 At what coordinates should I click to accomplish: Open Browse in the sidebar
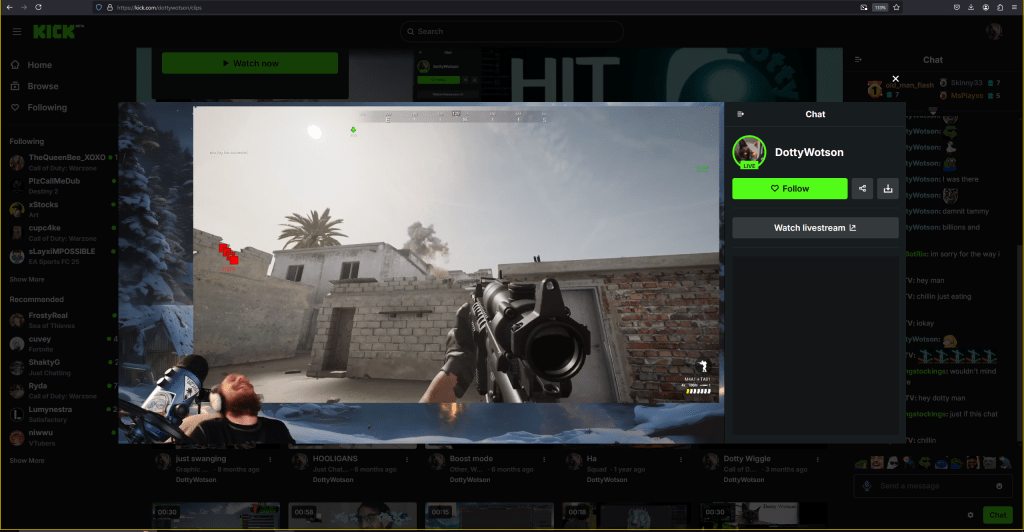[x=42, y=86]
